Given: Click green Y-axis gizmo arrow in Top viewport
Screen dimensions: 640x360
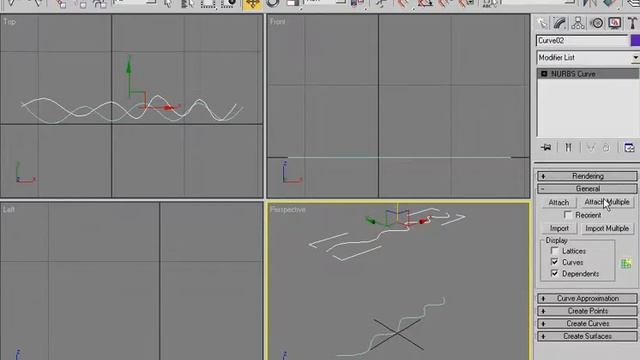Looking at the screenshot, I should click(x=129, y=67).
